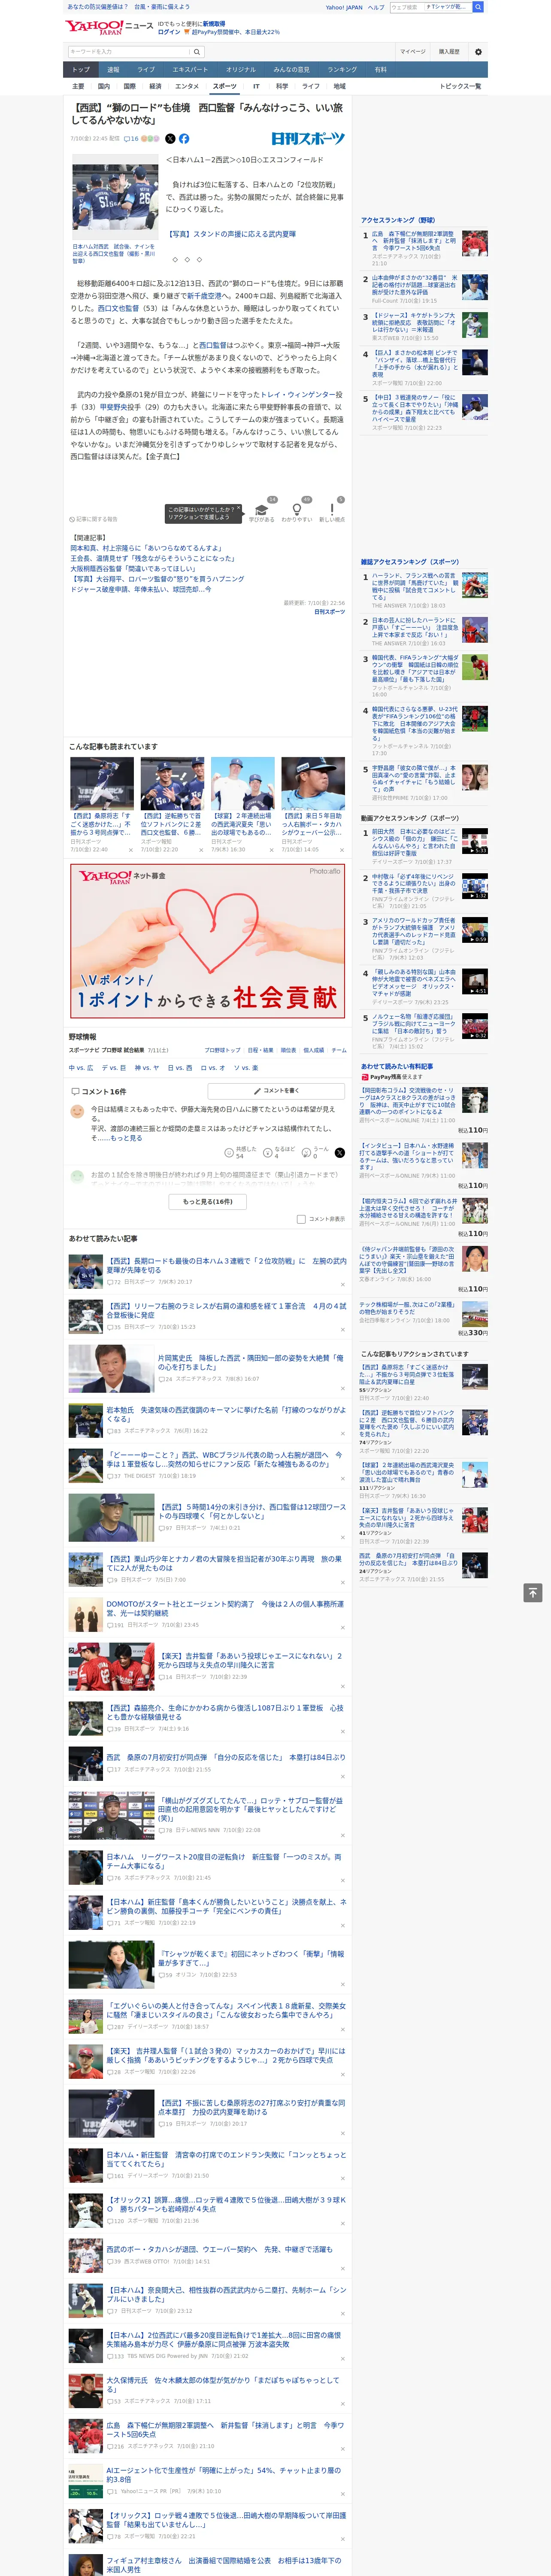Open the Yahoo! ネット募金 heart banner
Screen dimensions: 551x2576
click(x=208, y=942)
